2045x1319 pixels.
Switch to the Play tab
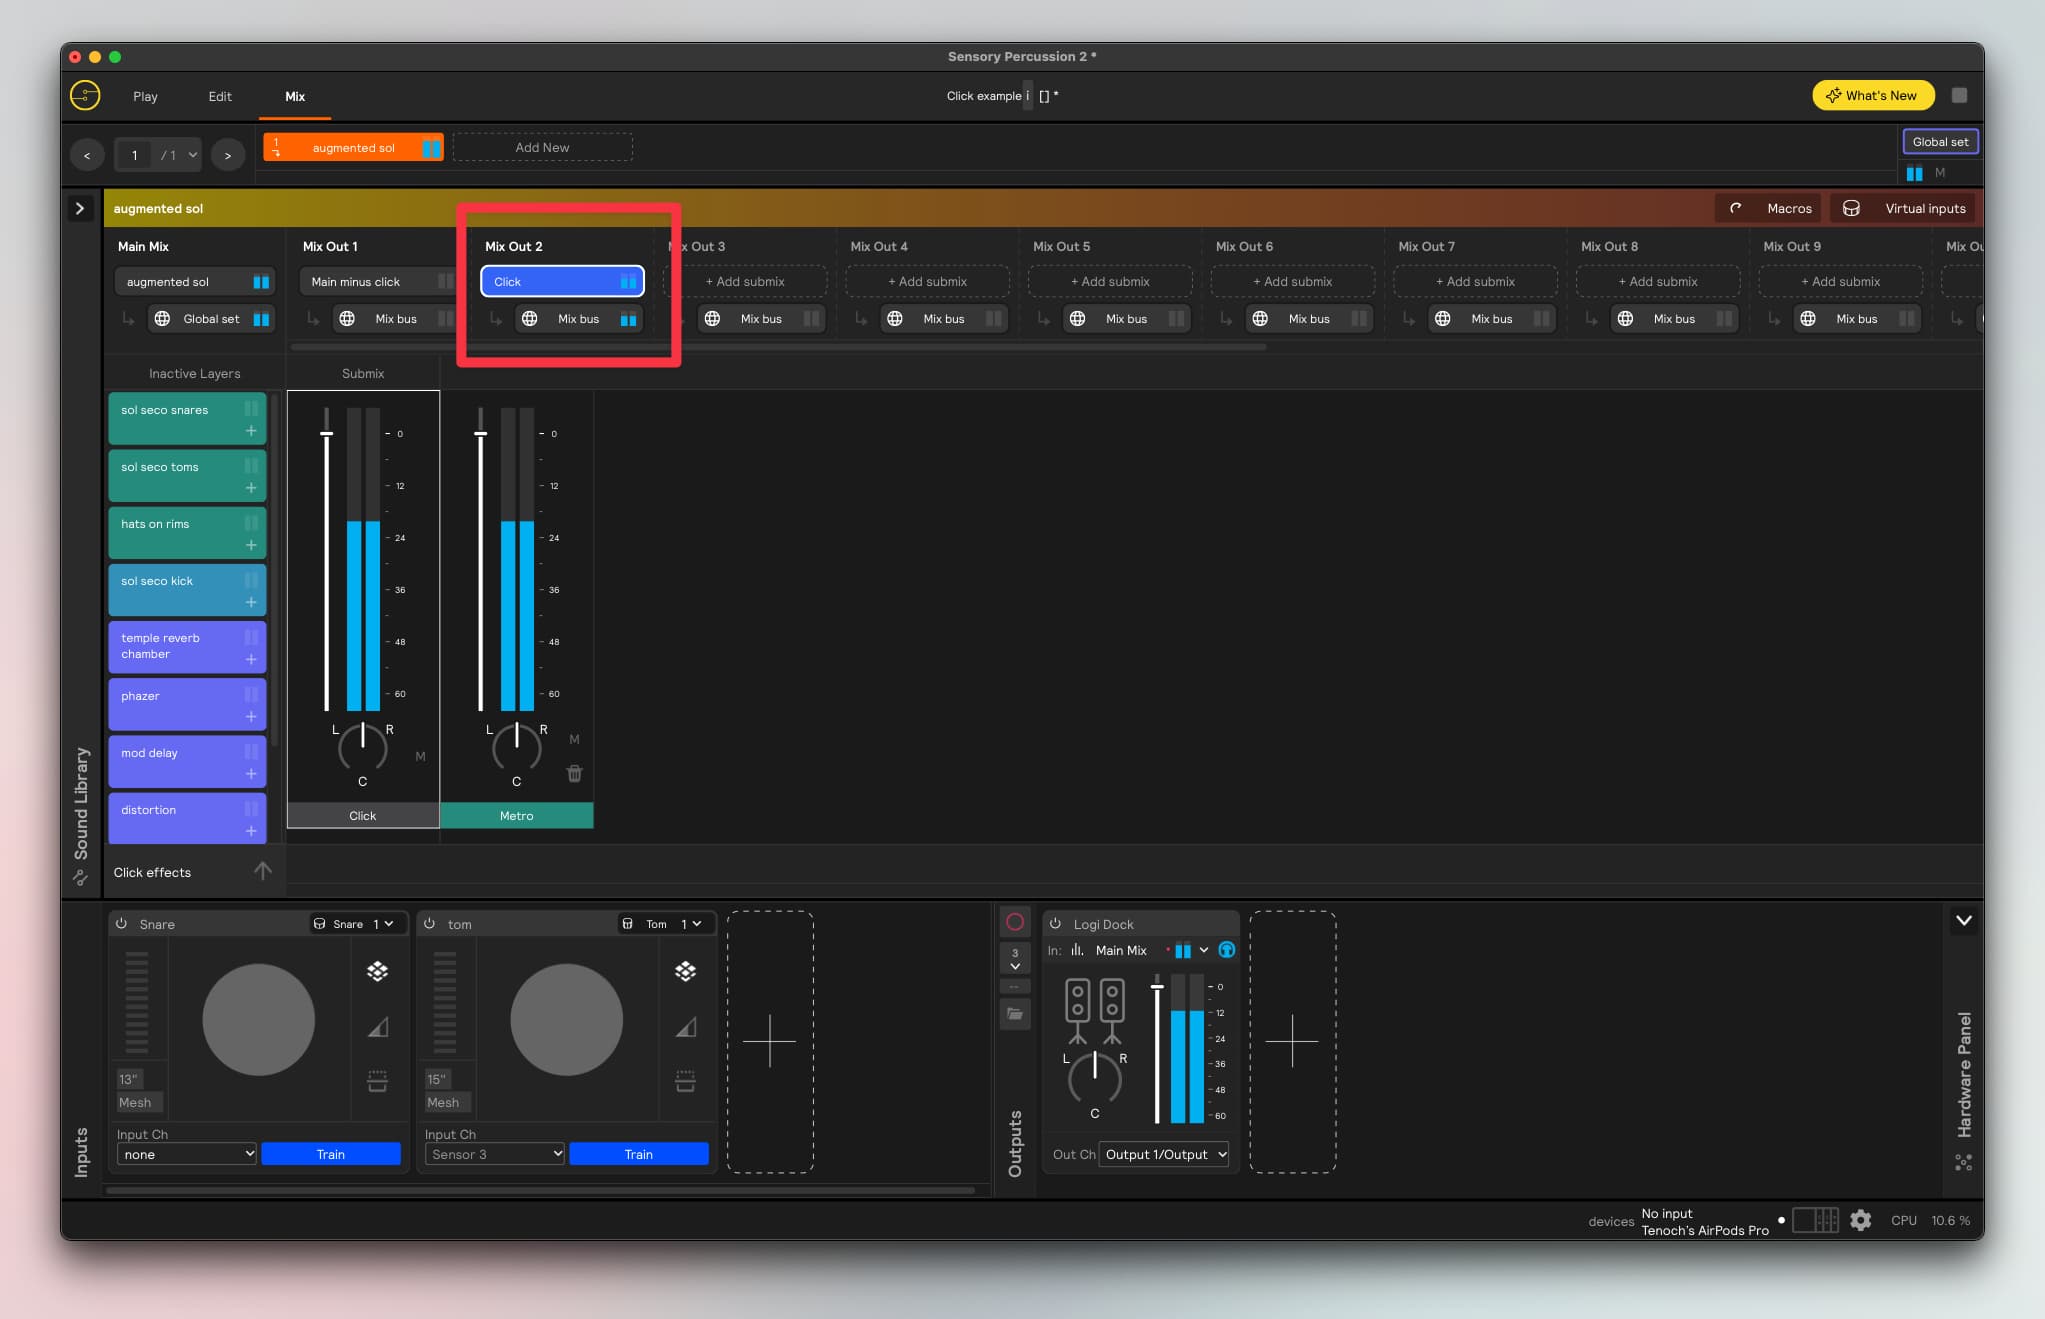145,96
